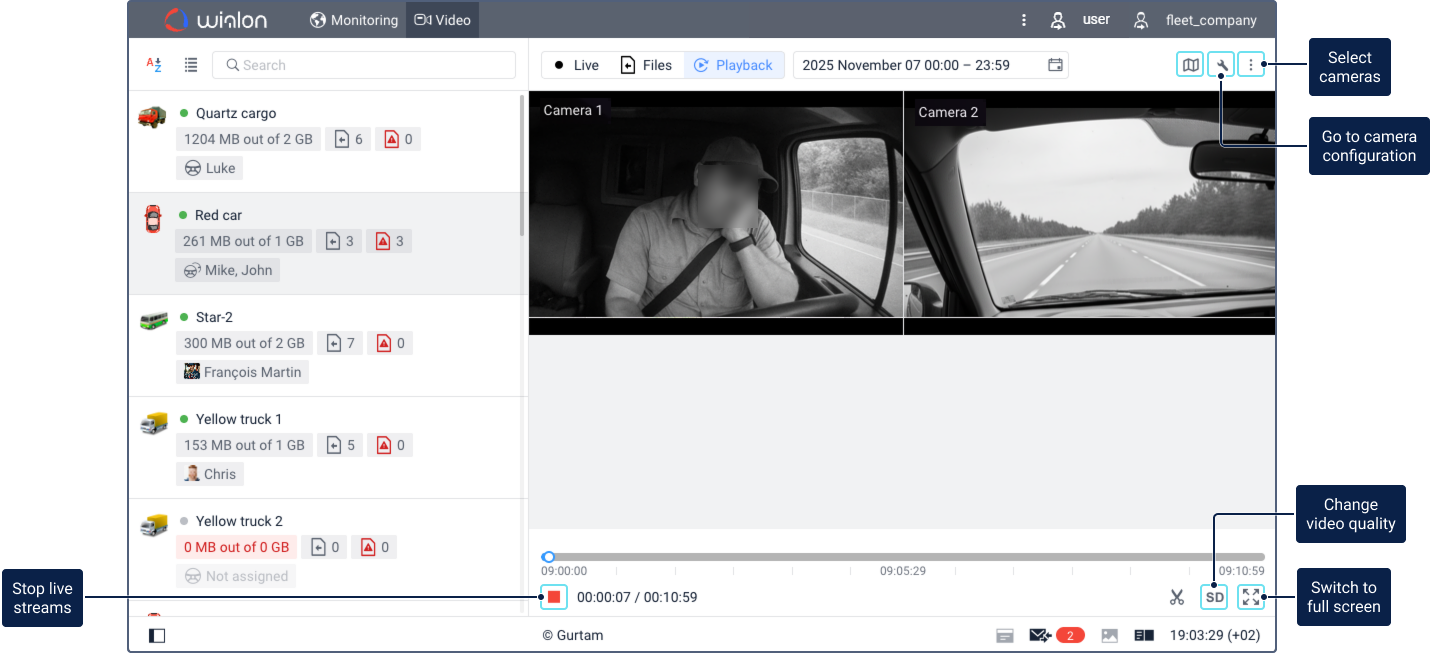This screenshot has width=1432, height=653.
Task: Click the playback timeline slider handle
Action: (x=548, y=557)
